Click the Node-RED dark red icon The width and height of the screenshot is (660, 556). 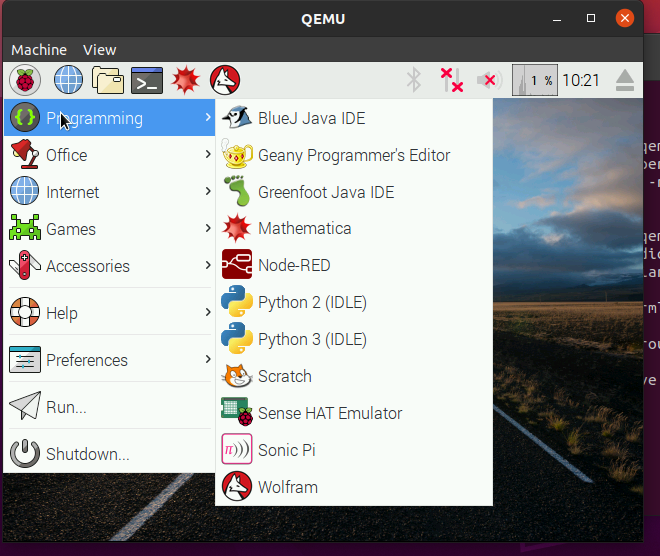coord(237,264)
